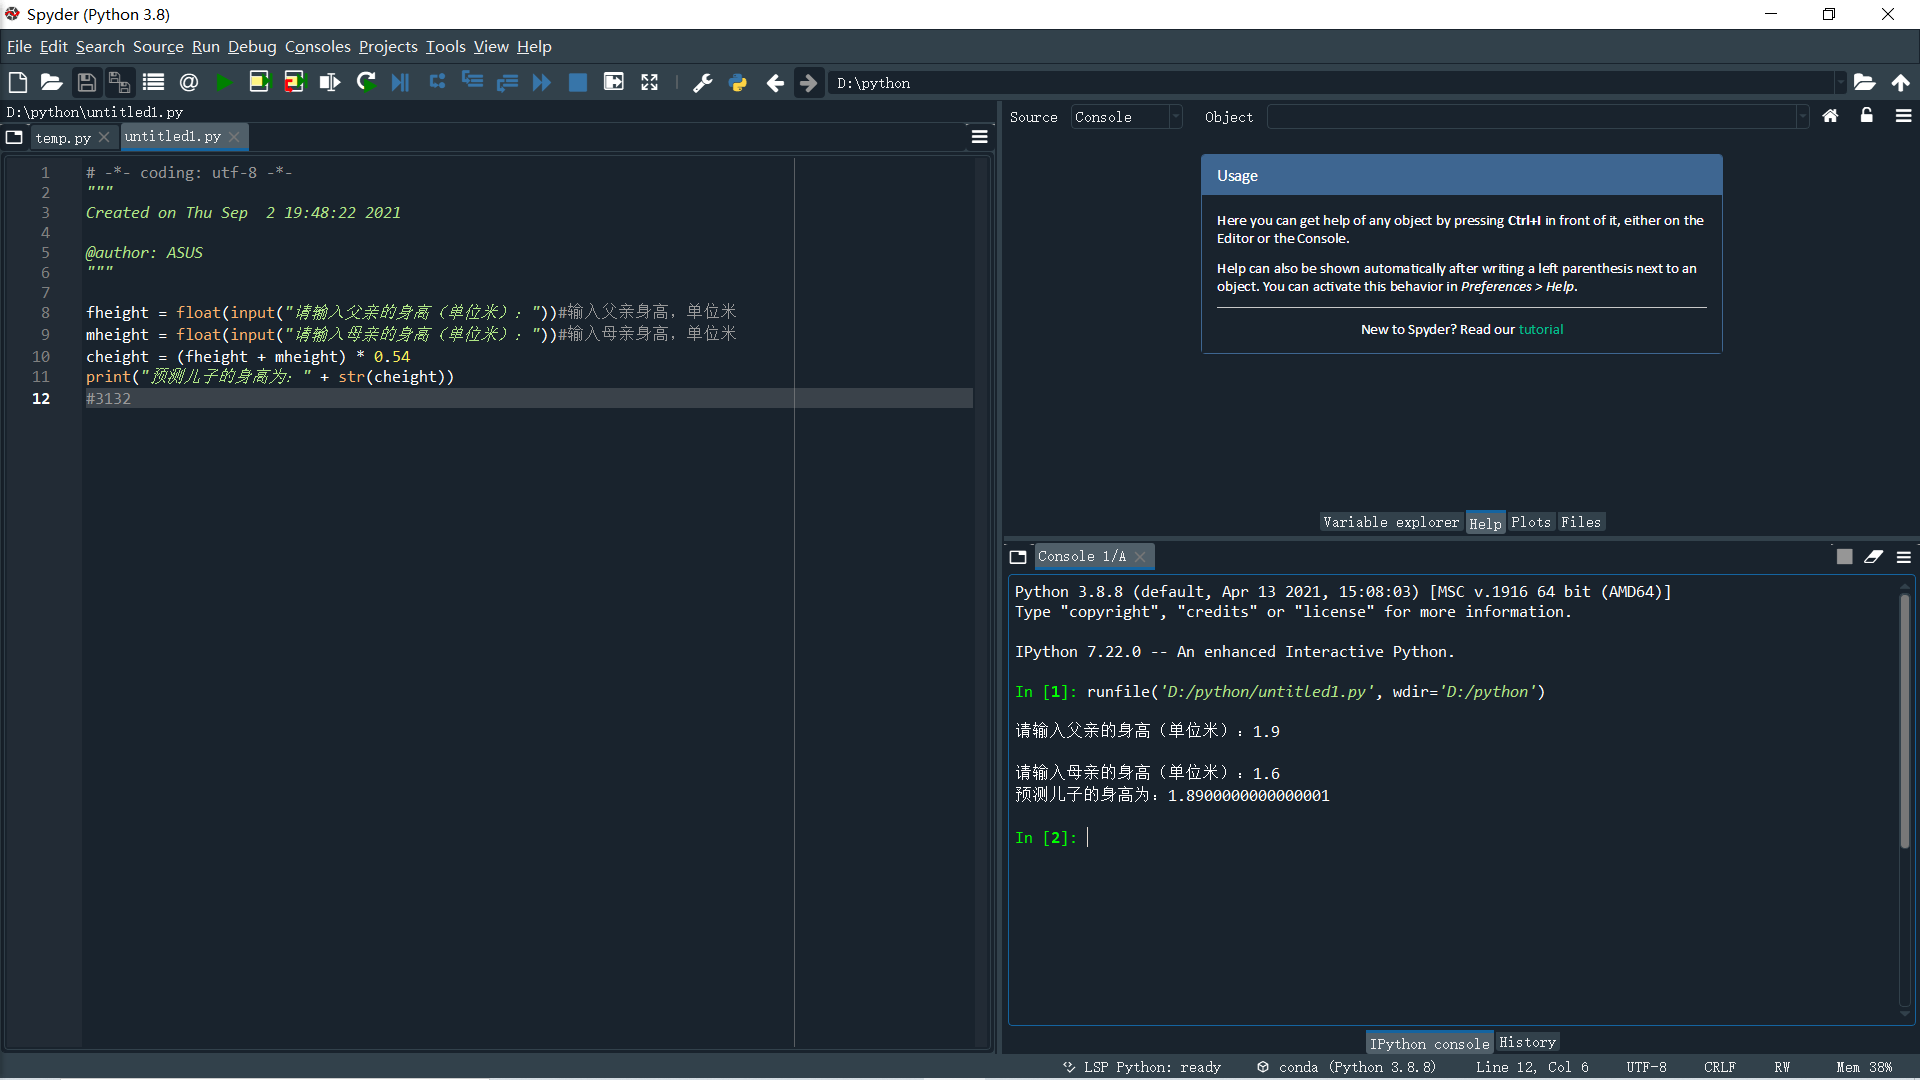The image size is (1920, 1080).
Task: Open the editor pane options hamburger menu
Action: coord(980,137)
